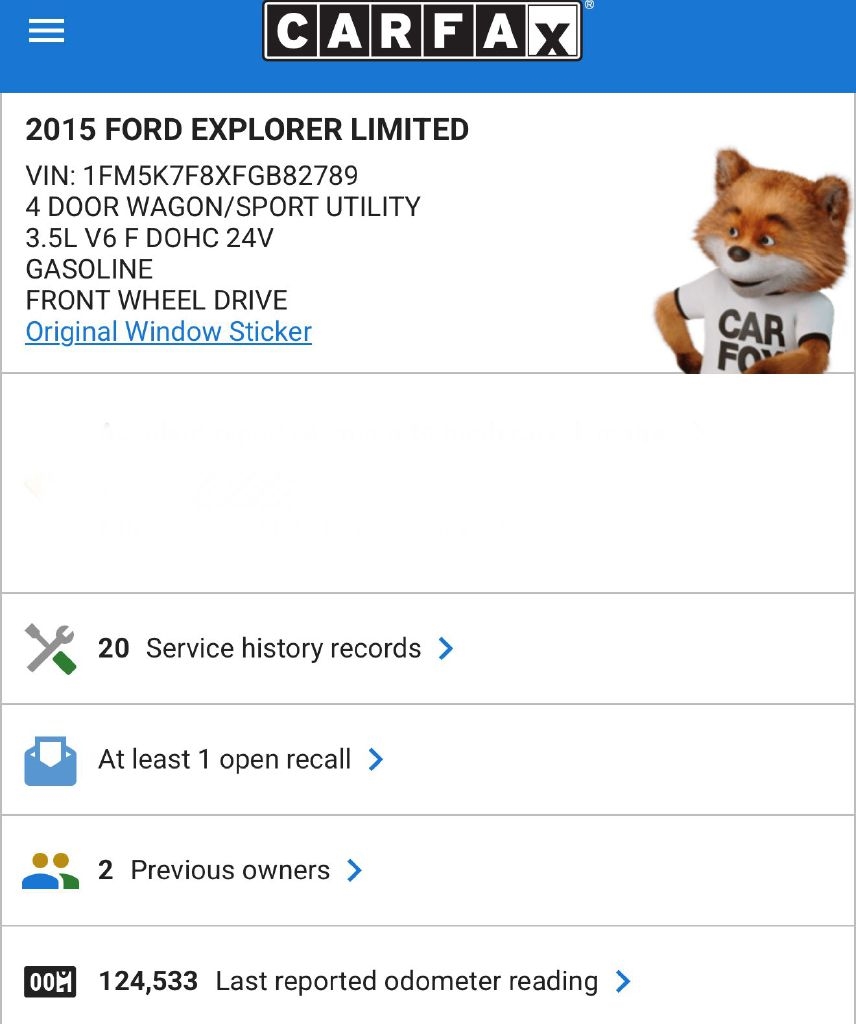Click the number 20 service count
The width and height of the screenshot is (856, 1024).
point(113,649)
